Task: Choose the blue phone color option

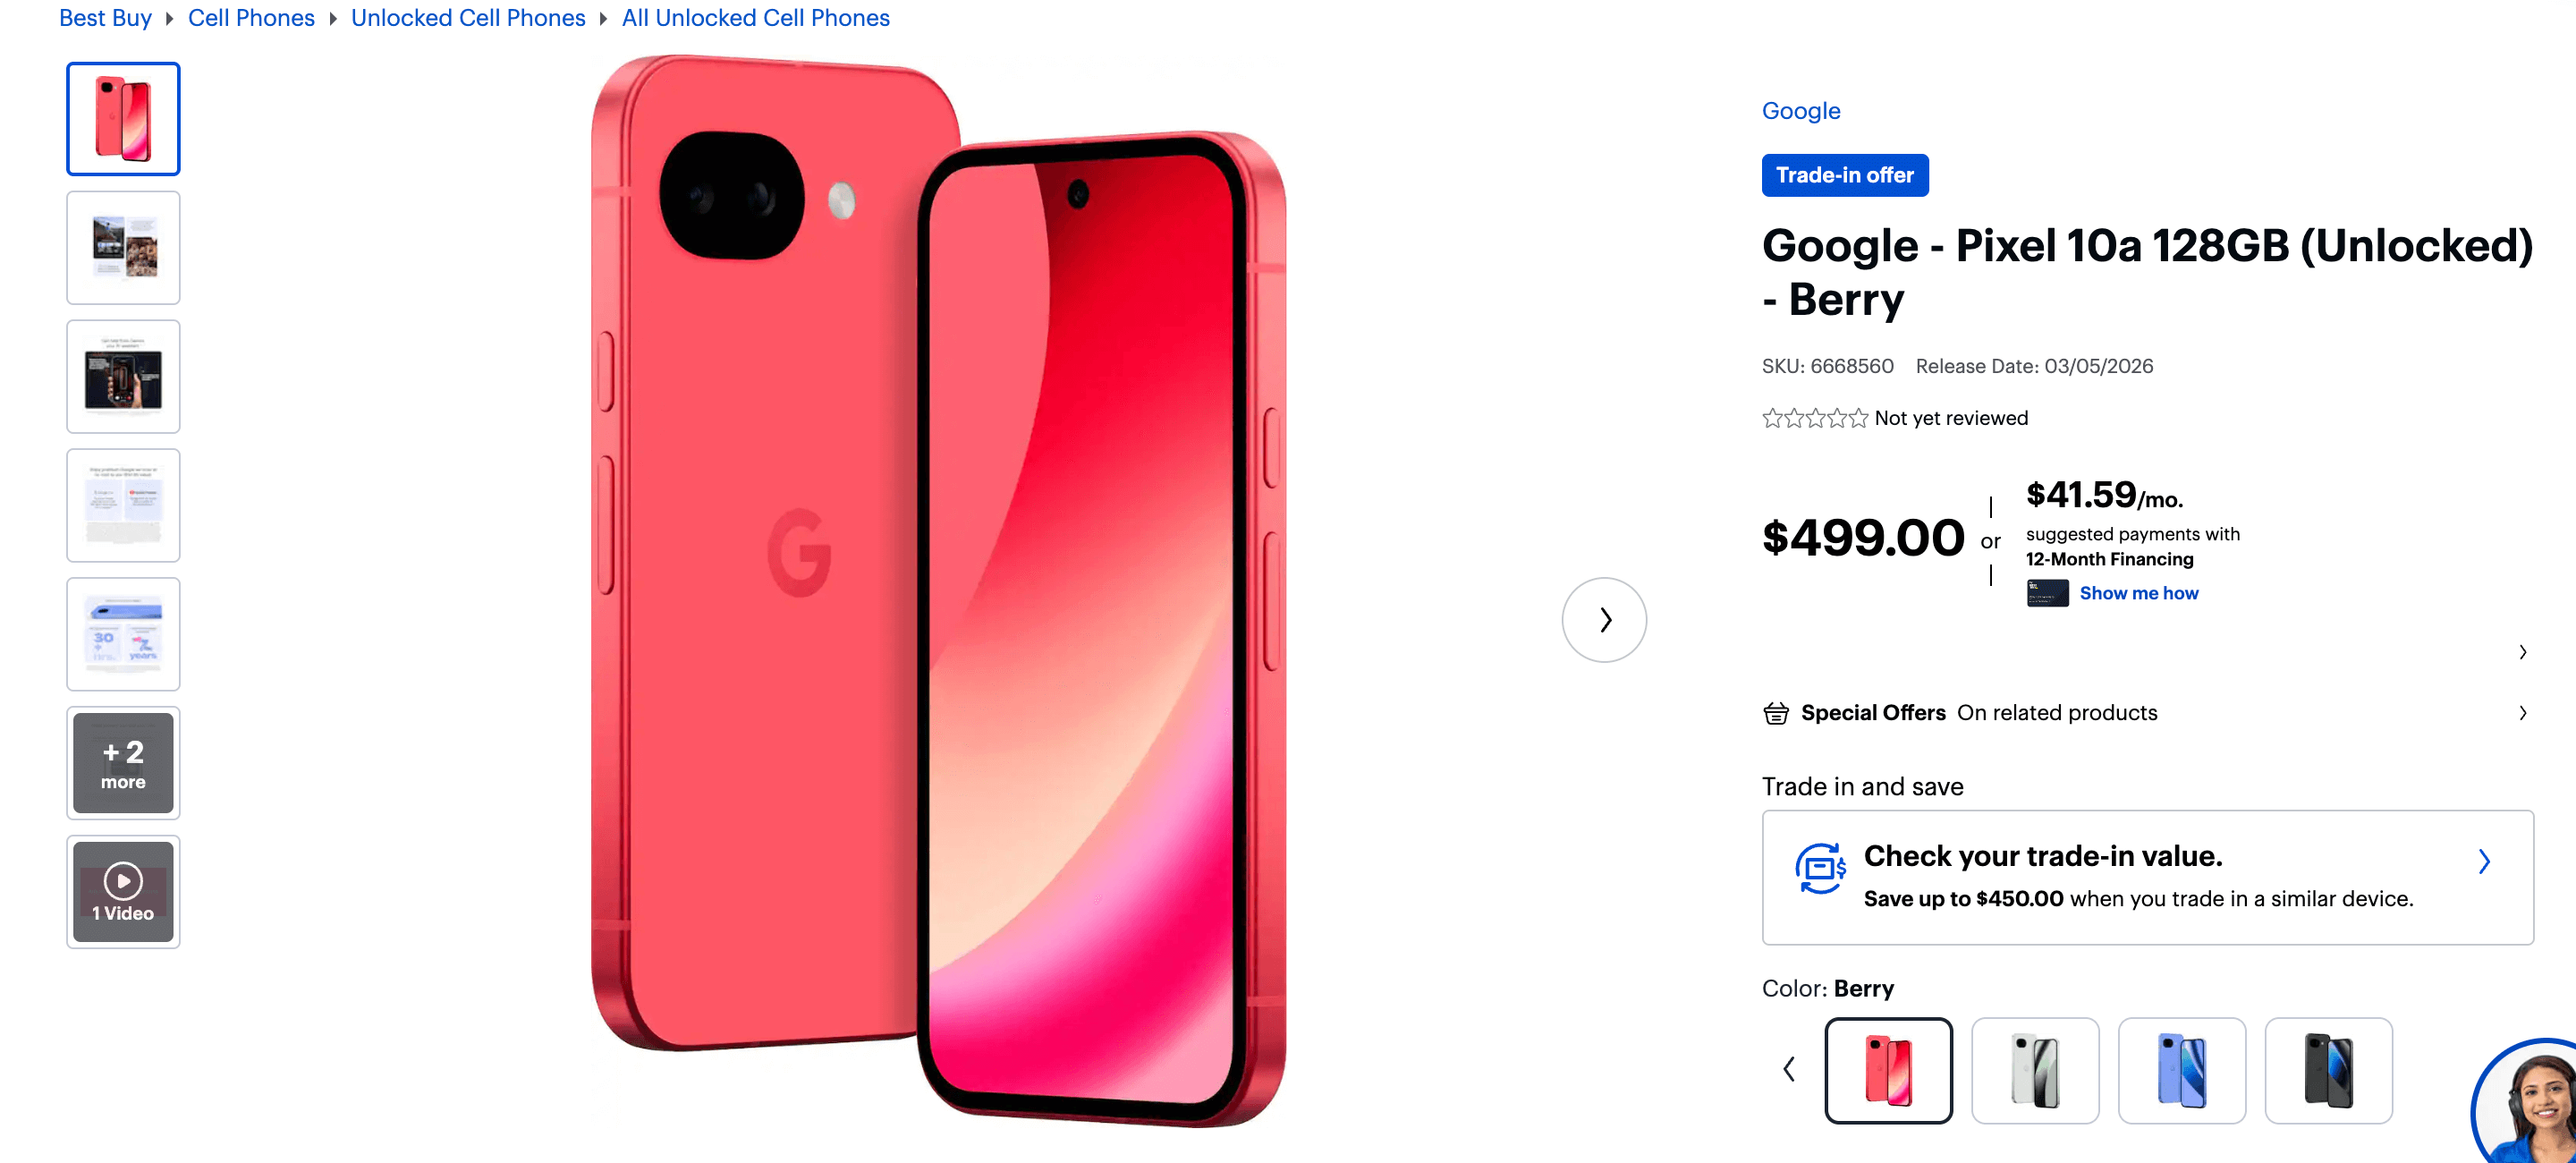Action: point(2181,1070)
